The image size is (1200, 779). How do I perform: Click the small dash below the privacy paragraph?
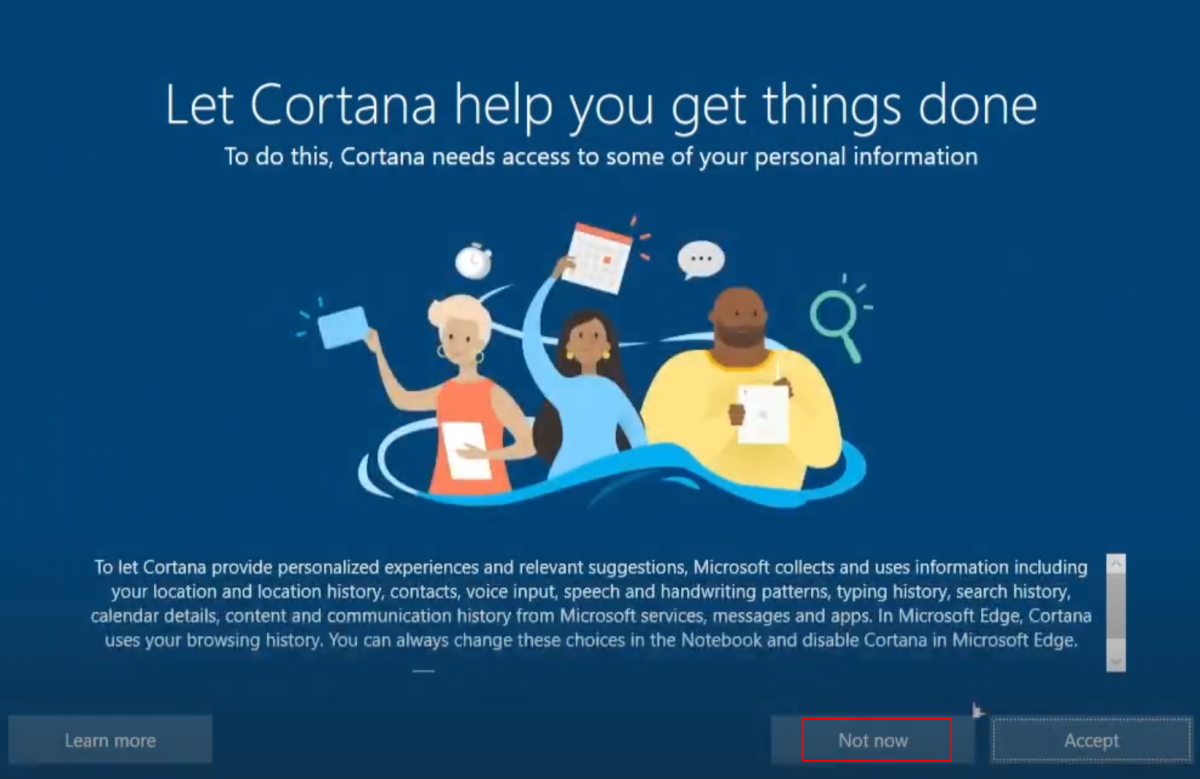[424, 671]
